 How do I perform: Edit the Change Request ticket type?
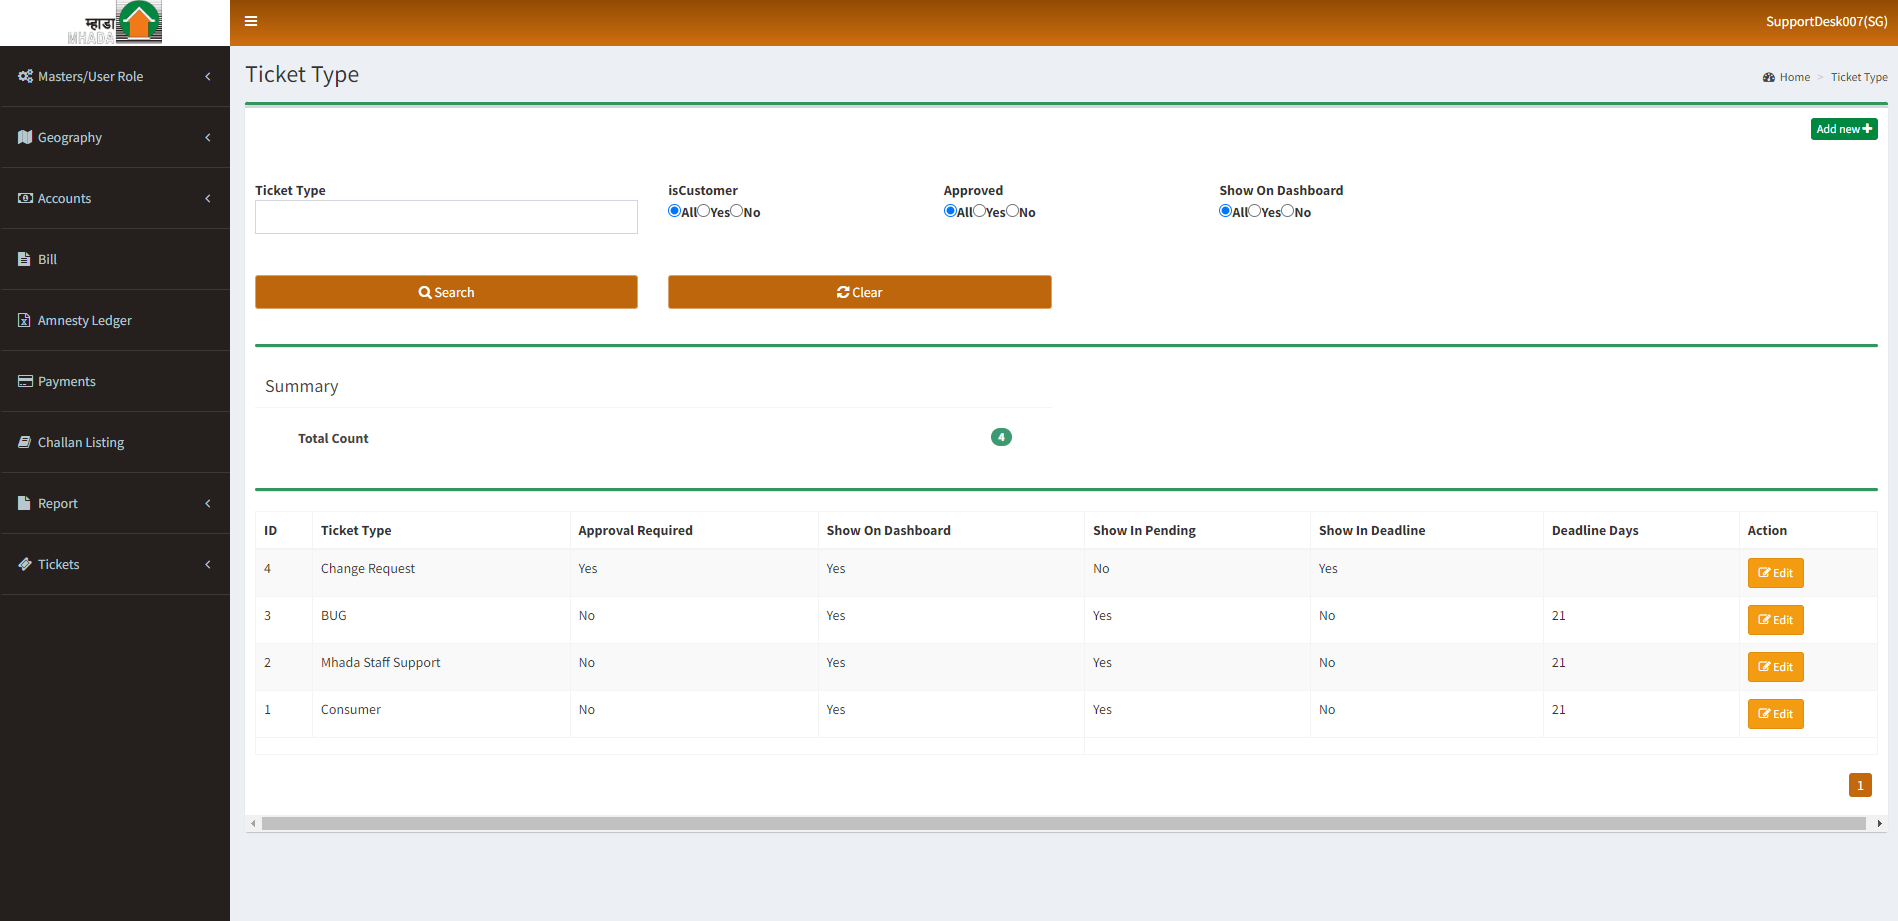(1775, 573)
